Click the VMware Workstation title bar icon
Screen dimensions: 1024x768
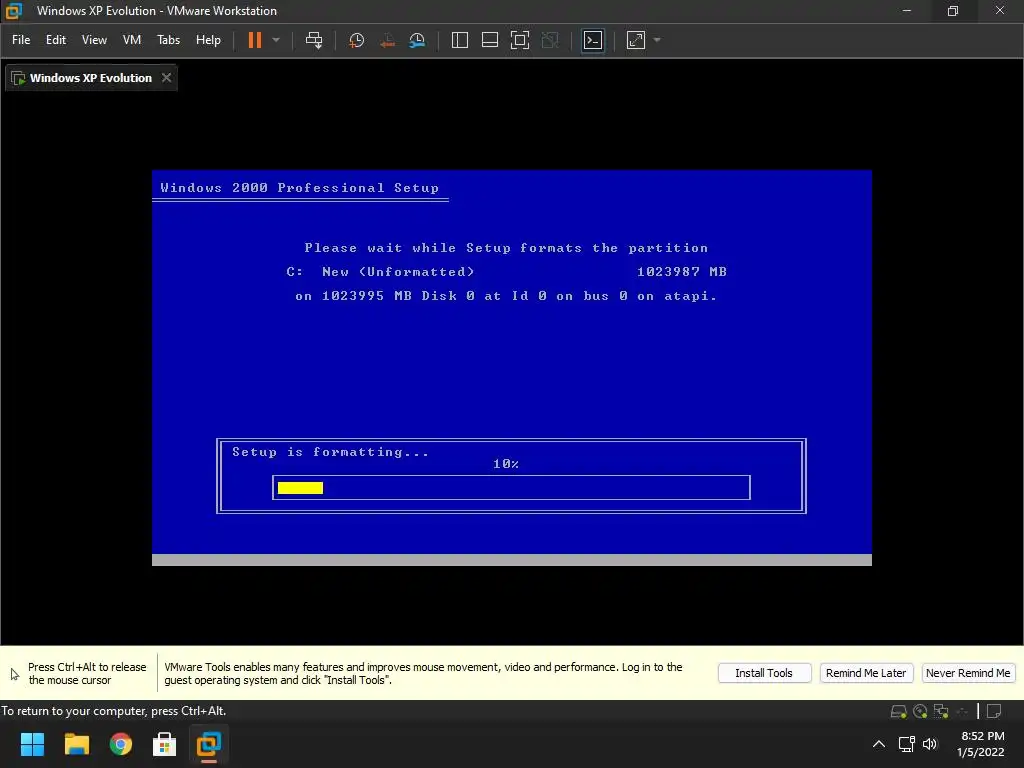(13, 11)
